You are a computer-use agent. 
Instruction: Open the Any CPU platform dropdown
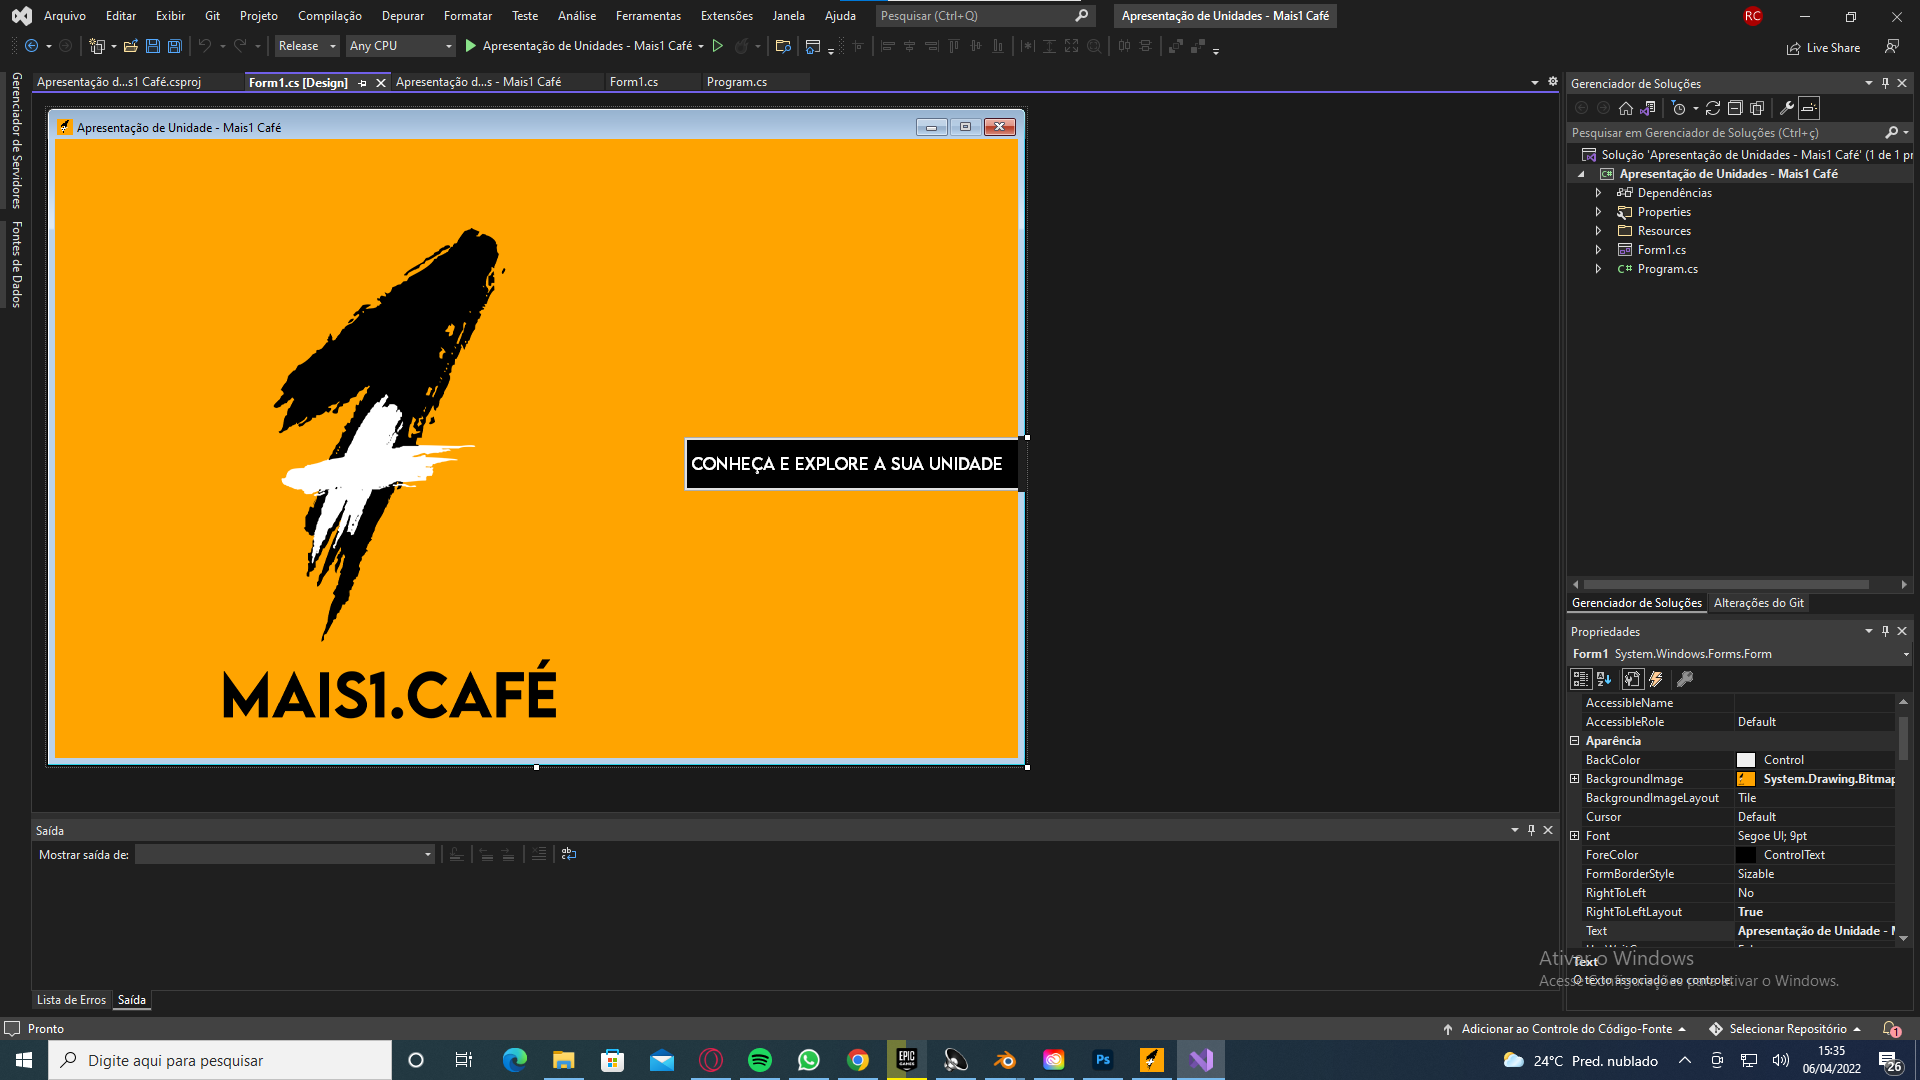pos(400,46)
